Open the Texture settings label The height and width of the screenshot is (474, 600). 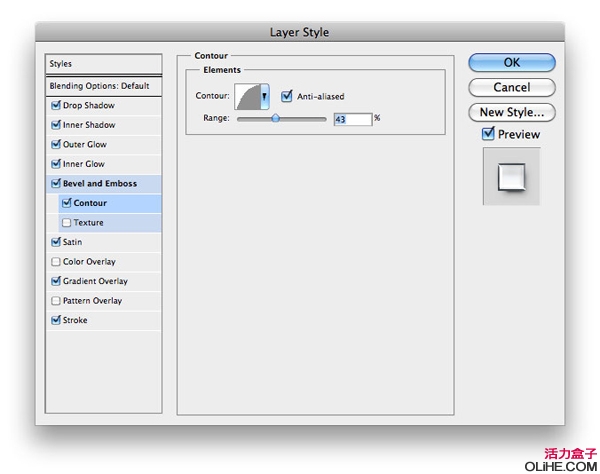pos(89,222)
